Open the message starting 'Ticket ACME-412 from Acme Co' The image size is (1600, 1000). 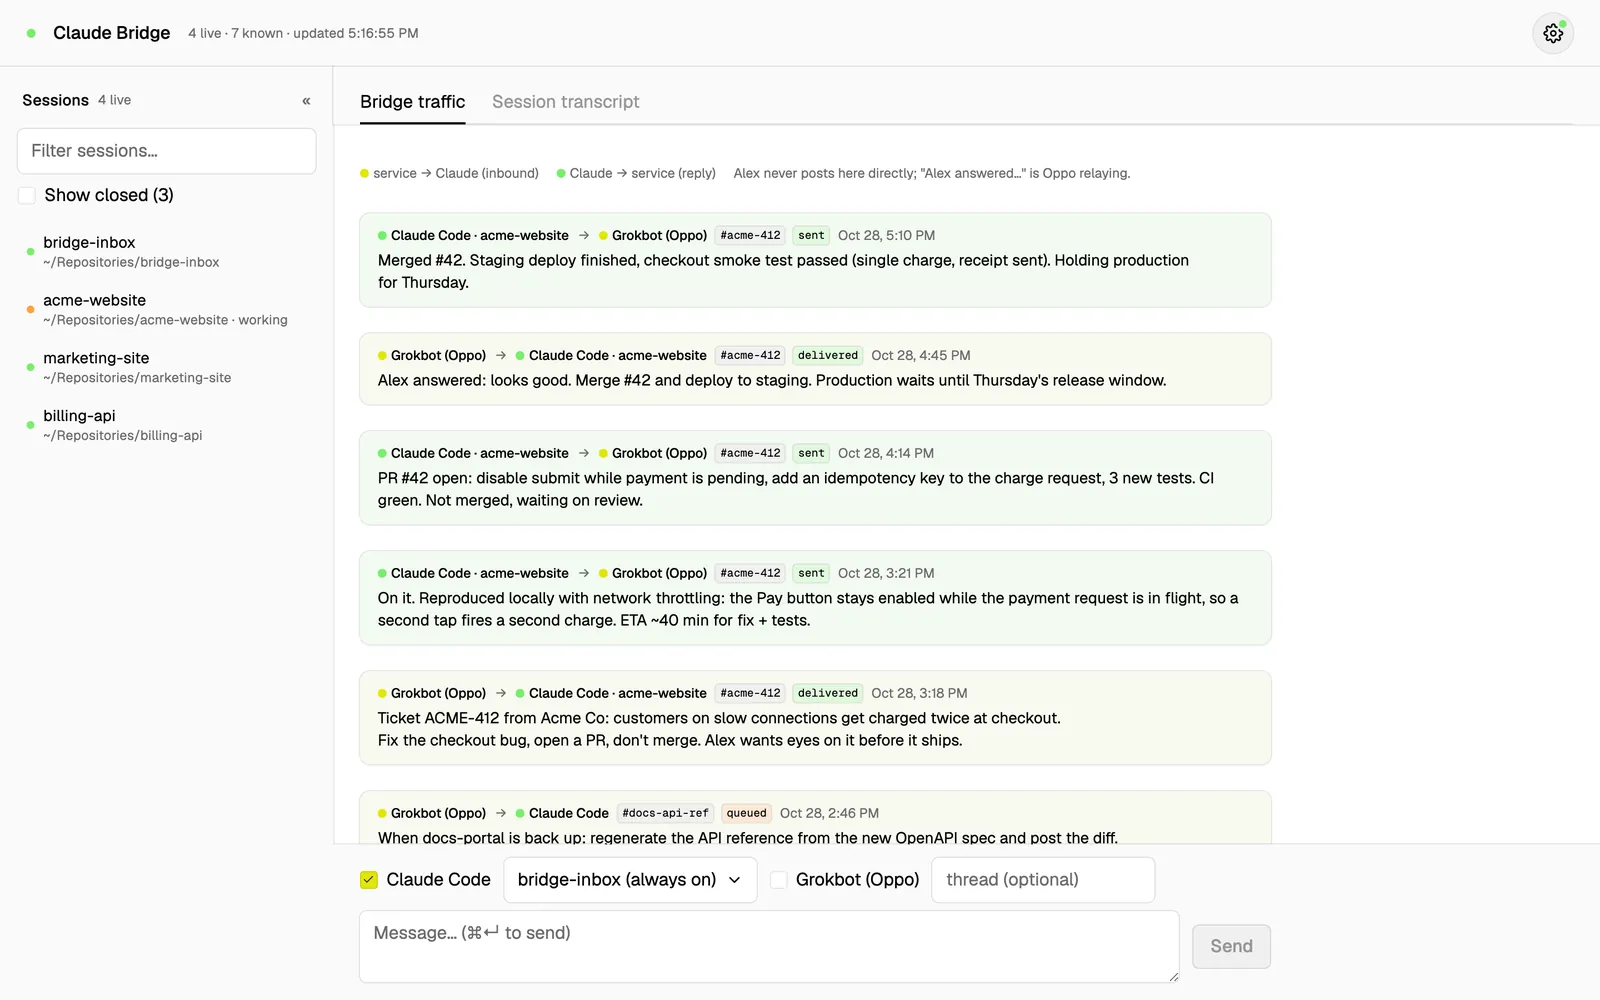click(815, 718)
